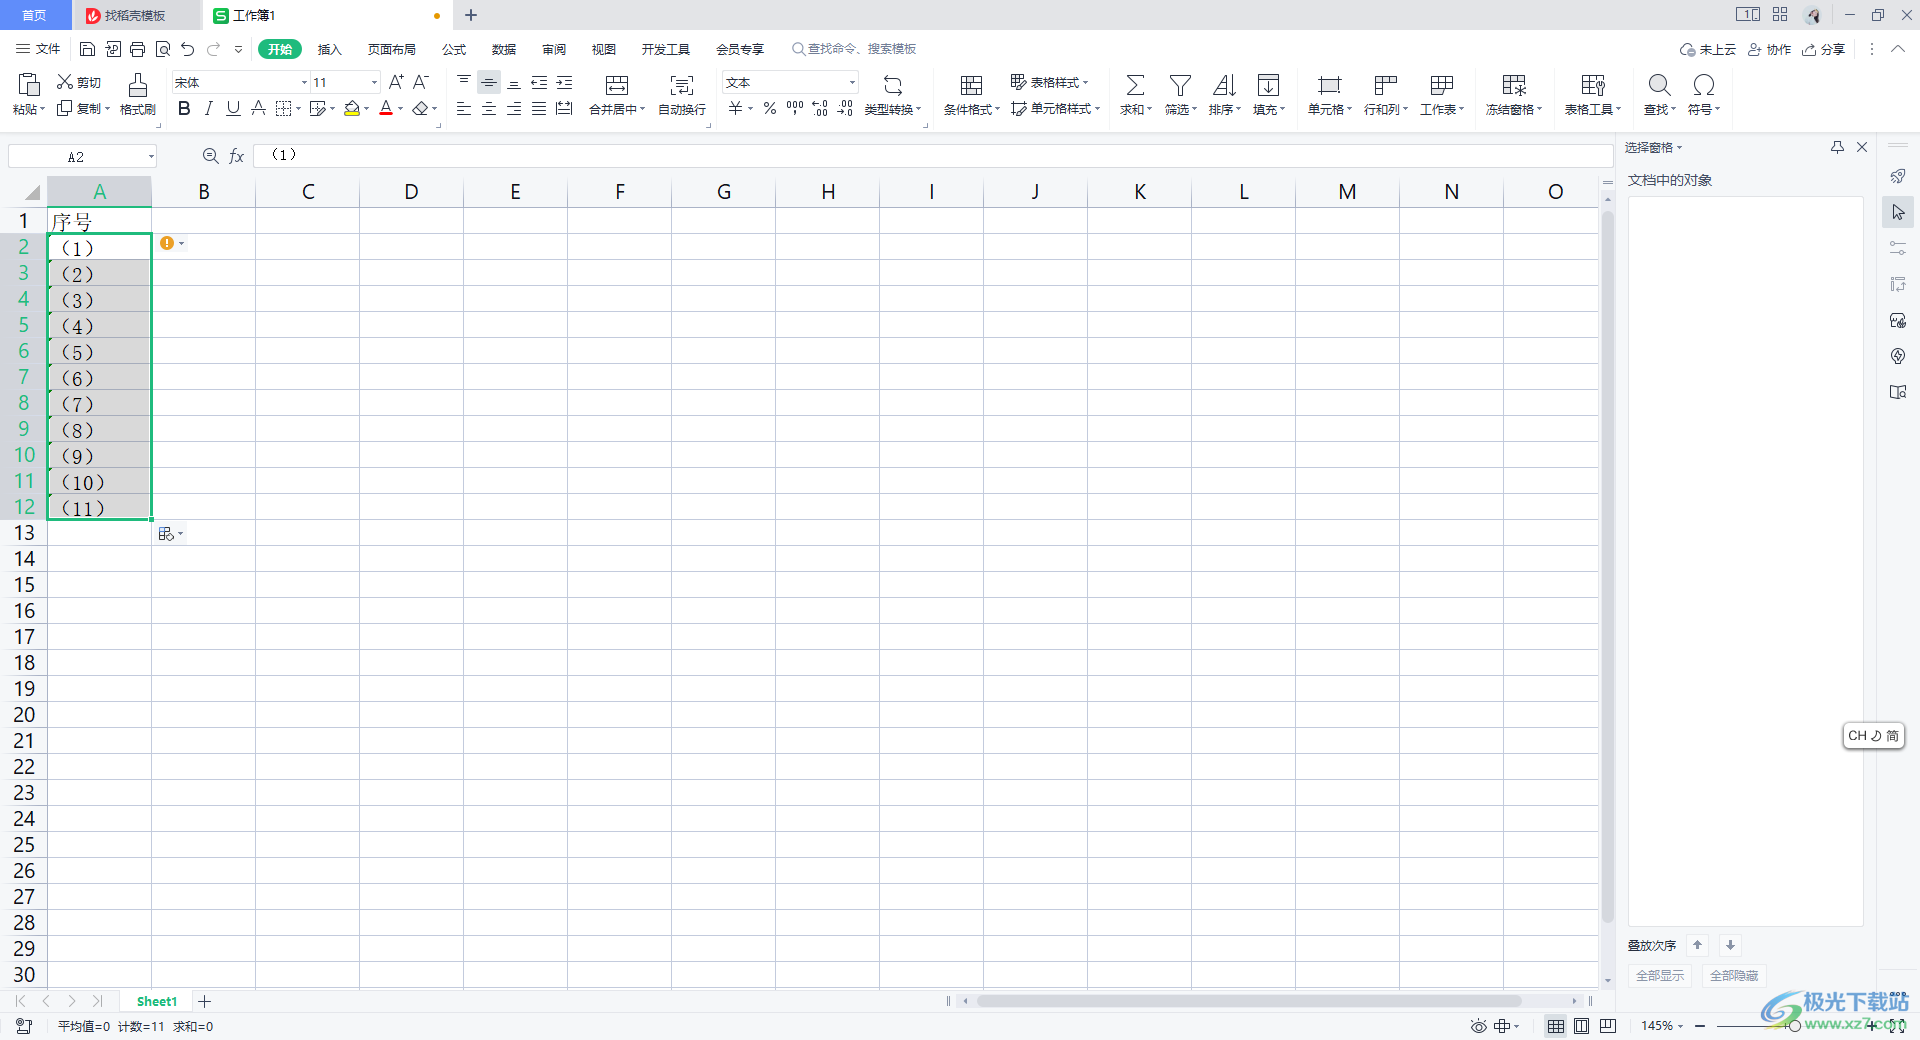The height and width of the screenshot is (1040, 1920).
Task: Close the selection pane
Action: coord(1862,147)
